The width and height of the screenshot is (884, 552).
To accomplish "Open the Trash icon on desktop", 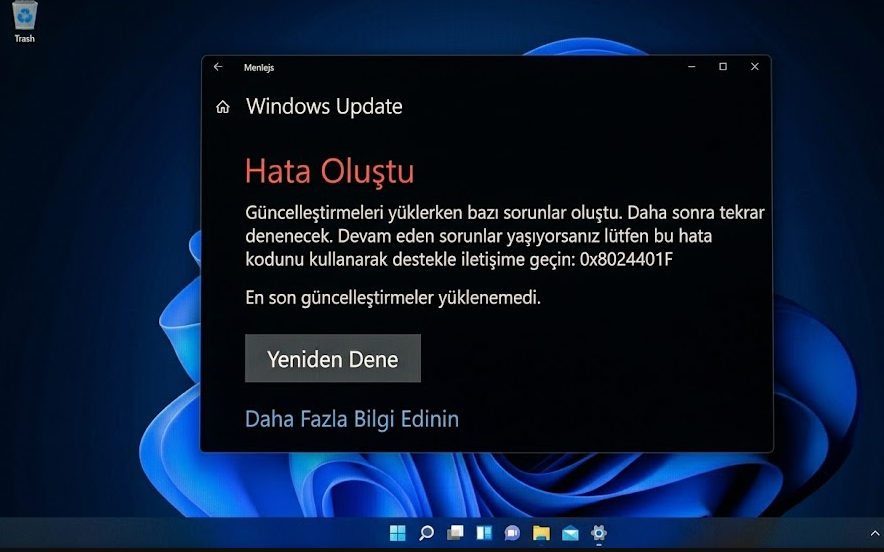I will 24,21.
